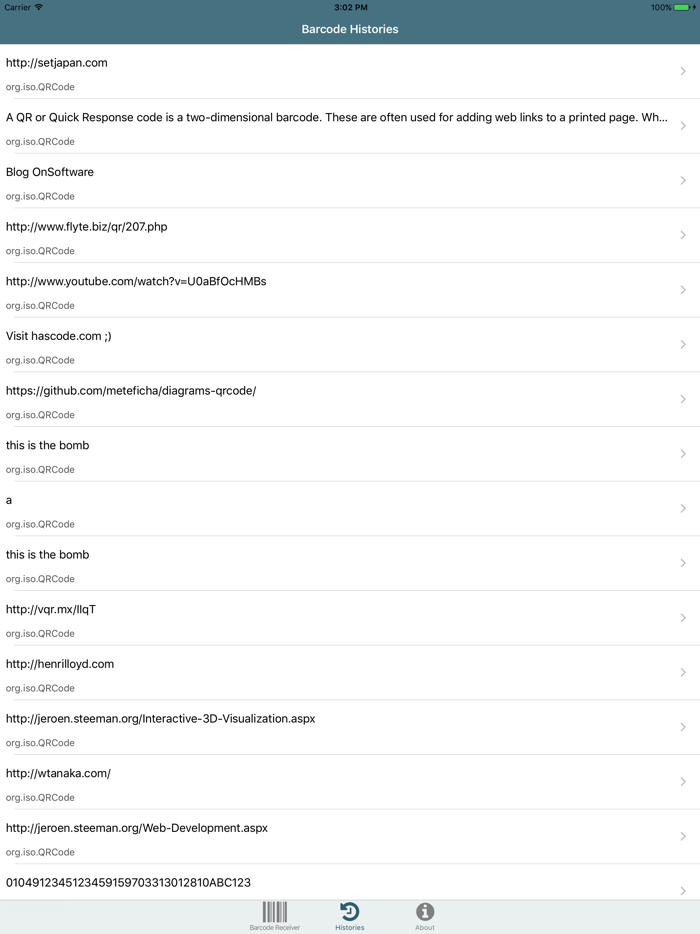700x934 pixels.
Task: Tap the 'Barcode Histories' title bar
Action: [x=349, y=30]
